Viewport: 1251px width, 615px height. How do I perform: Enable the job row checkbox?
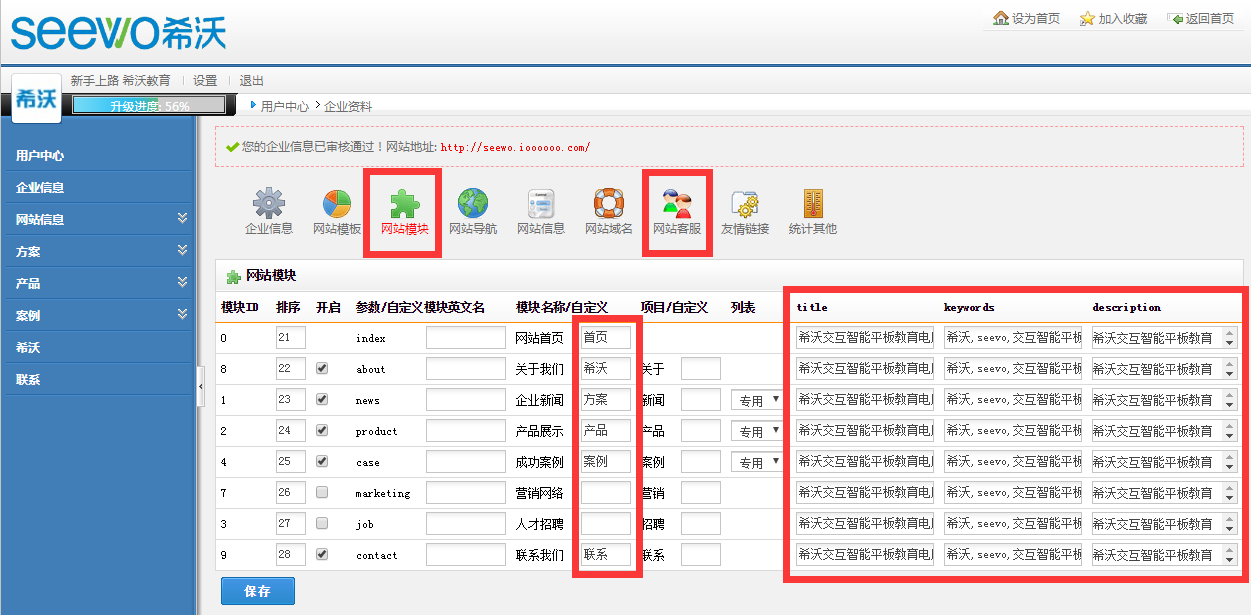coord(322,524)
